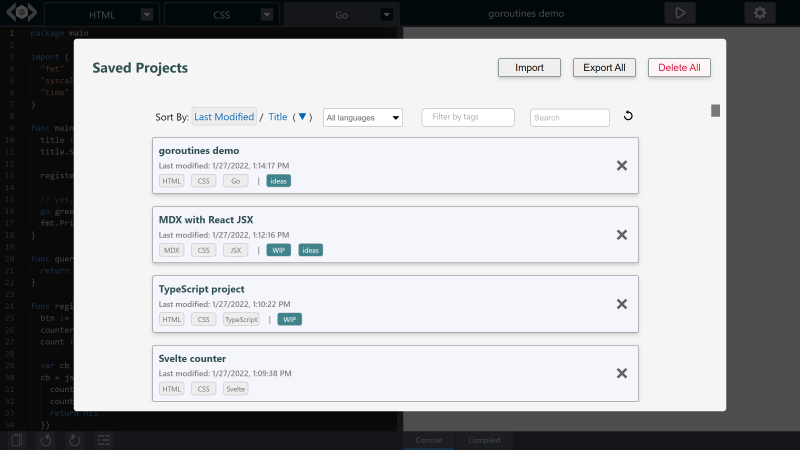Click the X on Svelte counter
The height and width of the screenshot is (450, 800).
(621, 373)
